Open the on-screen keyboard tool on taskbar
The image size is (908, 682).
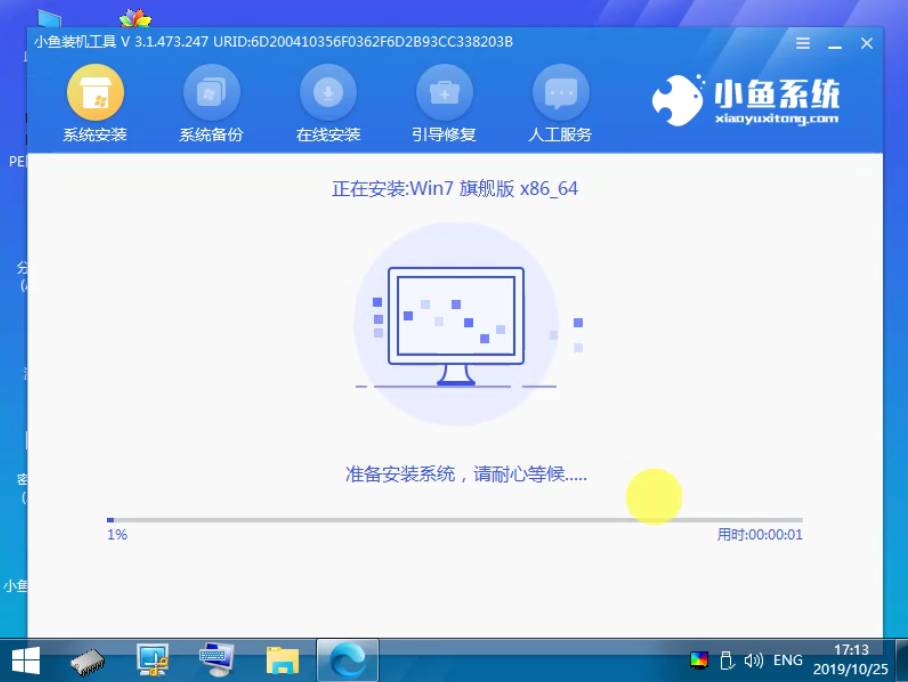pyautogui.click(x=218, y=660)
